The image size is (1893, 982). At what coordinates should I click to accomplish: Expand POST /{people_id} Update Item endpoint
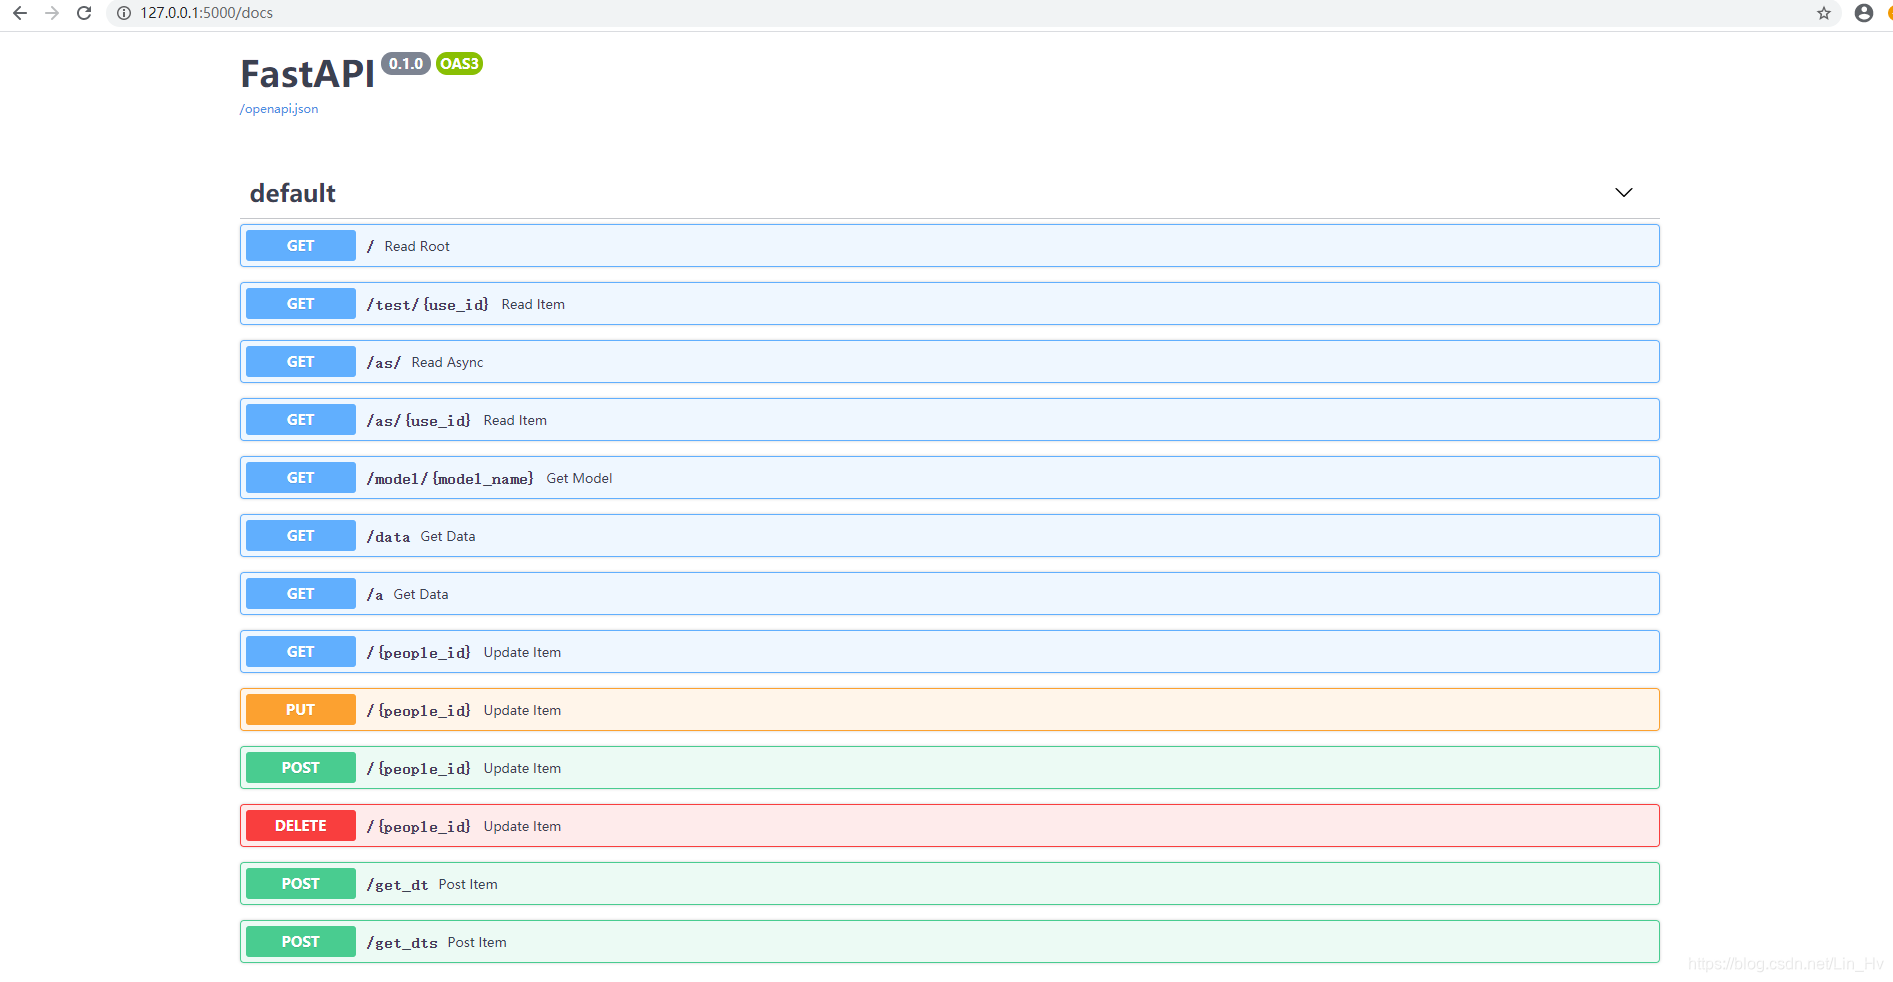pyautogui.click(x=949, y=768)
